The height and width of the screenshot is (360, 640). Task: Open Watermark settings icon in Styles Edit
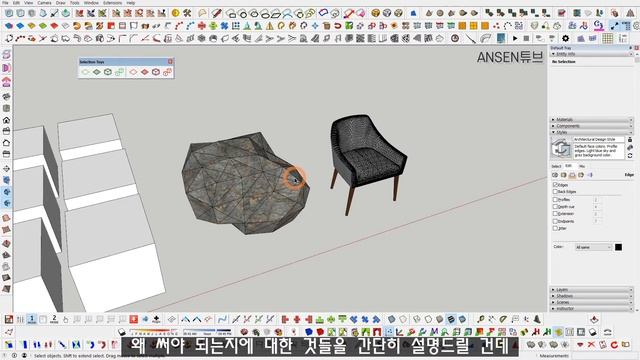581,175
